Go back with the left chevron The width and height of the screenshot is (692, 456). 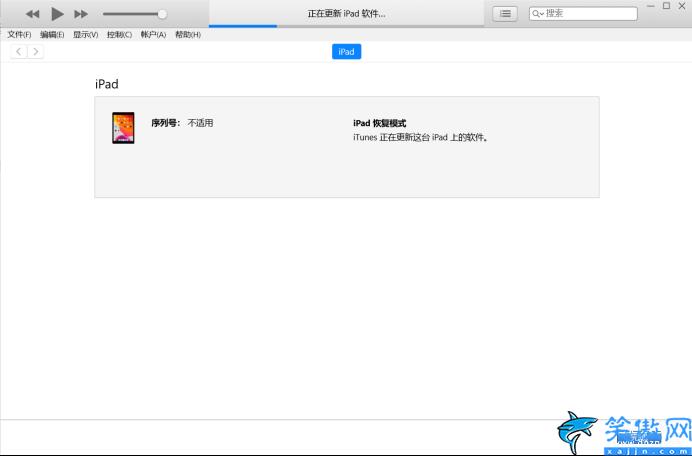click(19, 52)
